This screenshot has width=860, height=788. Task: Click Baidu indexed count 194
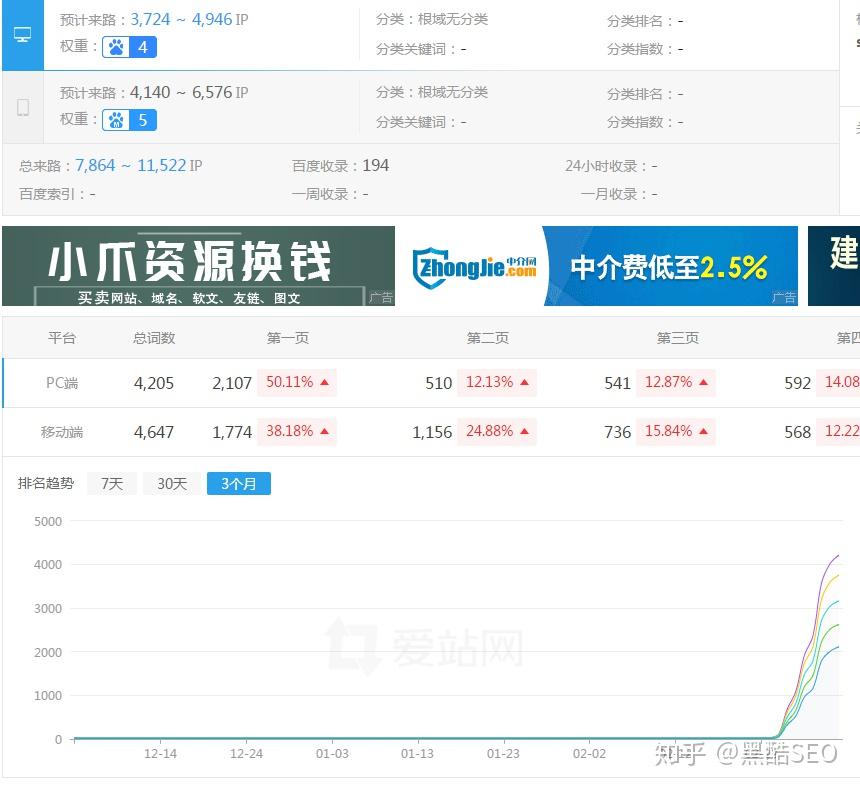(x=376, y=166)
